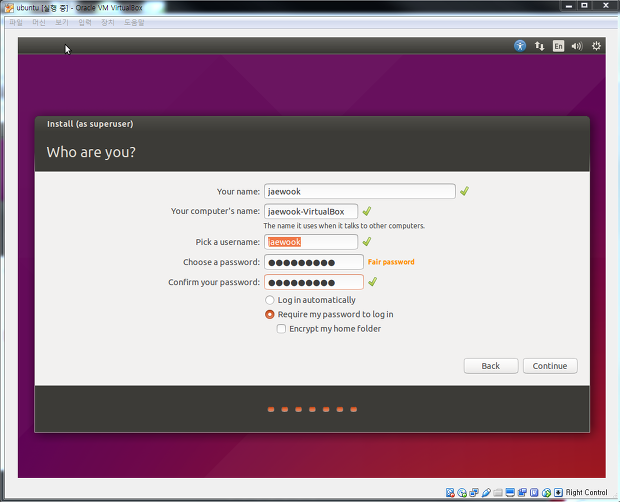The height and width of the screenshot is (502, 620).
Task: Click the VirtualBox video capture status icon
Action: click(522, 493)
